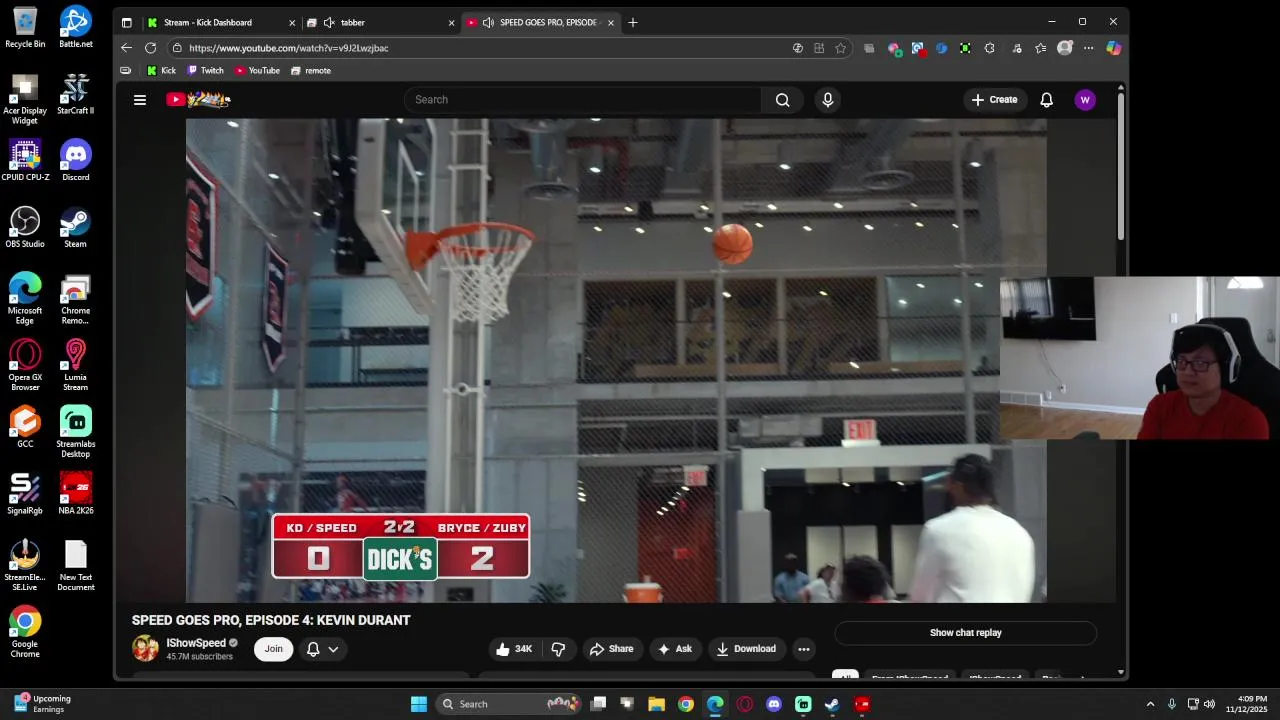This screenshot has height=720, width=1280.
Task: Open New Text Document on desktop
Action: (75, 566)
